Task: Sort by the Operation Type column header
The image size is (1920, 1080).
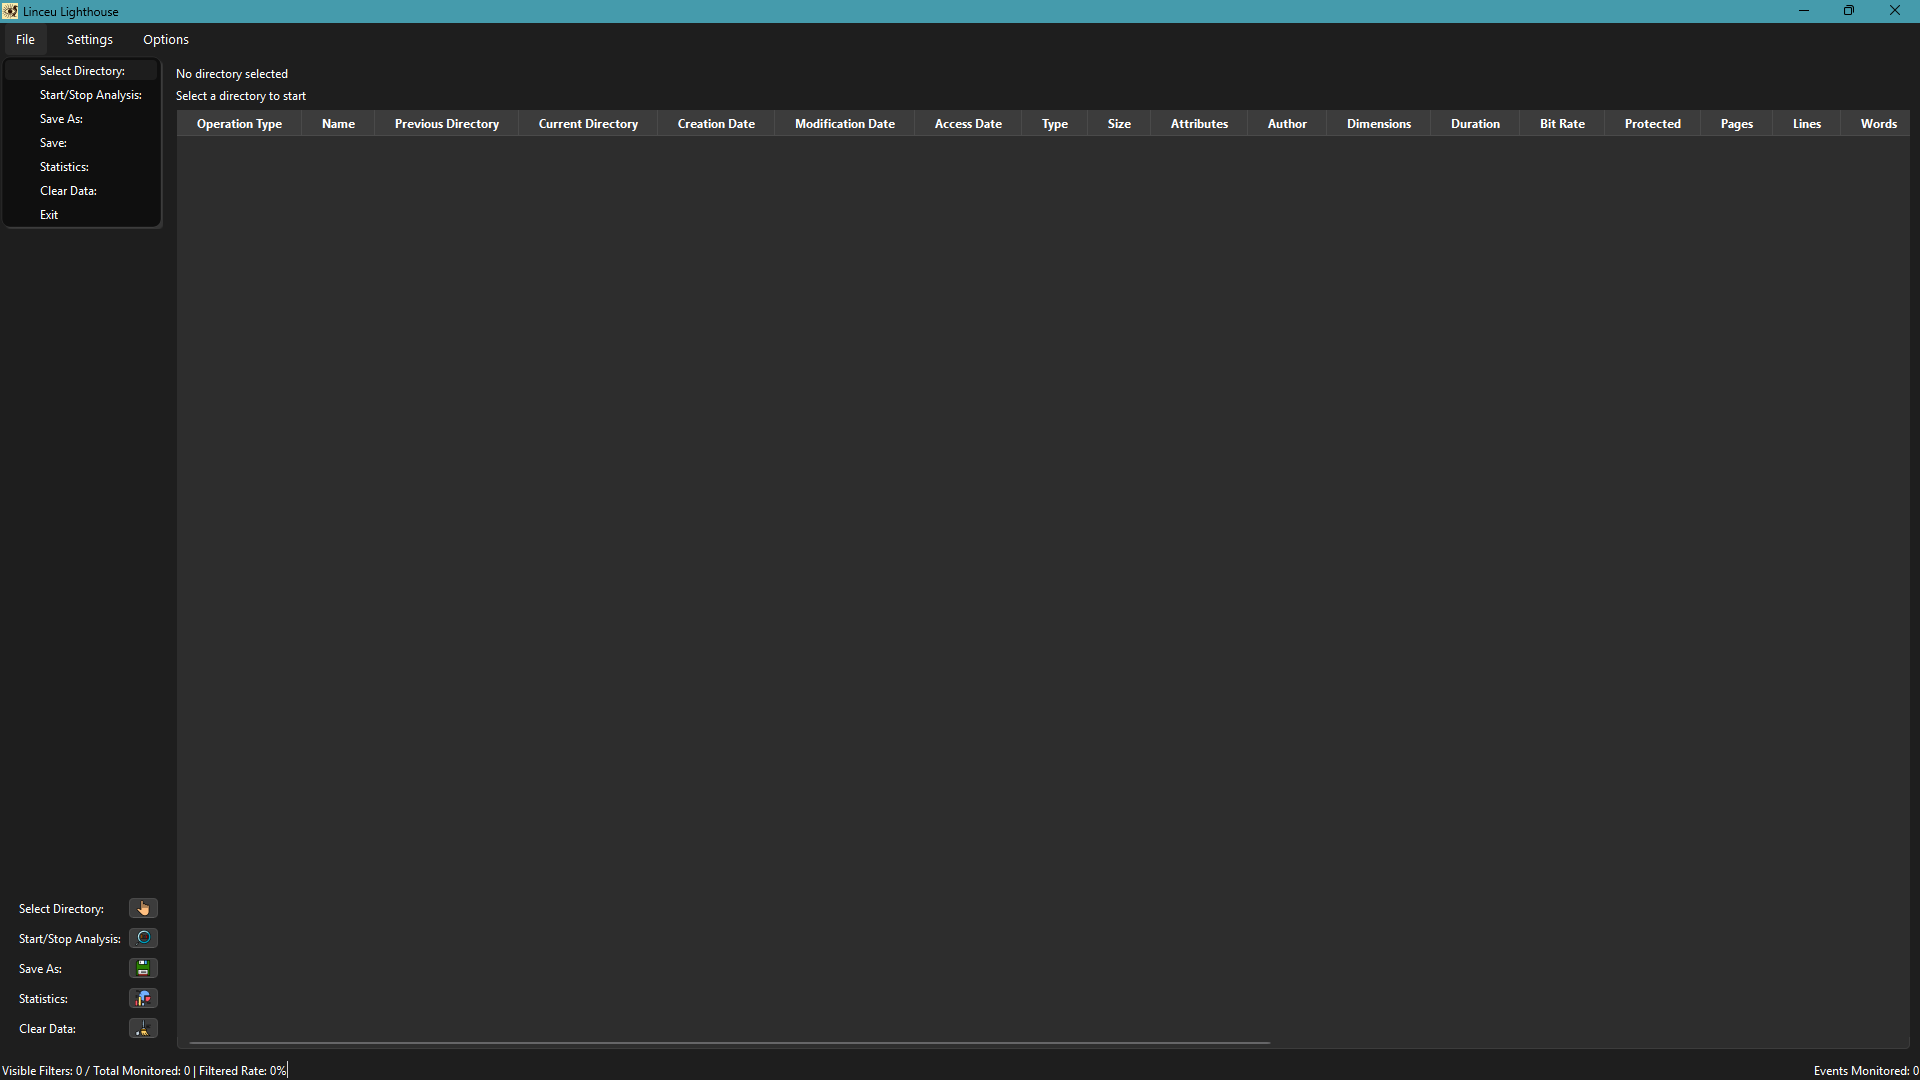Action: 239,124
